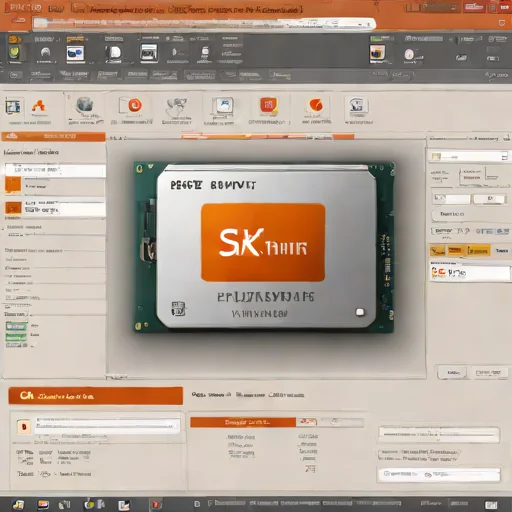Image resolution: width=512 pixels, height=512 pixels.
Task: Click the white input field in left panel
Action: coord(55,170)
